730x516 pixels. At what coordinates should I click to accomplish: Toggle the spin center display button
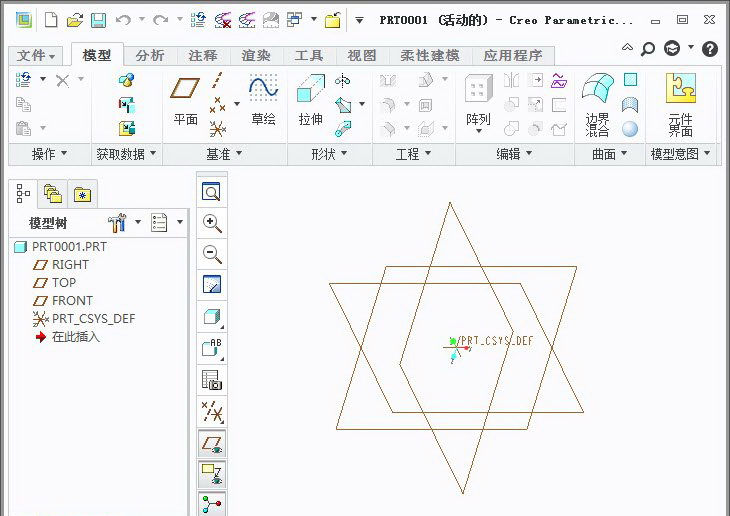coord(211,503)
